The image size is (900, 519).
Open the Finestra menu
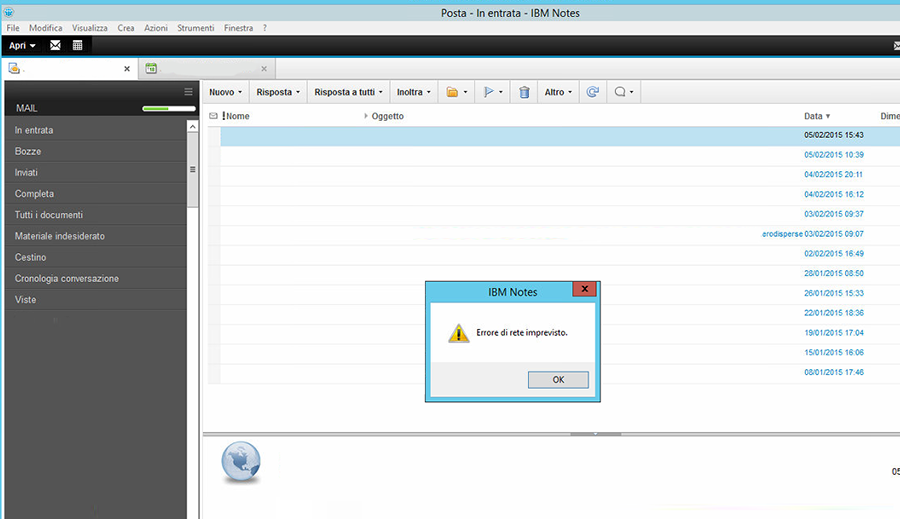238,28
